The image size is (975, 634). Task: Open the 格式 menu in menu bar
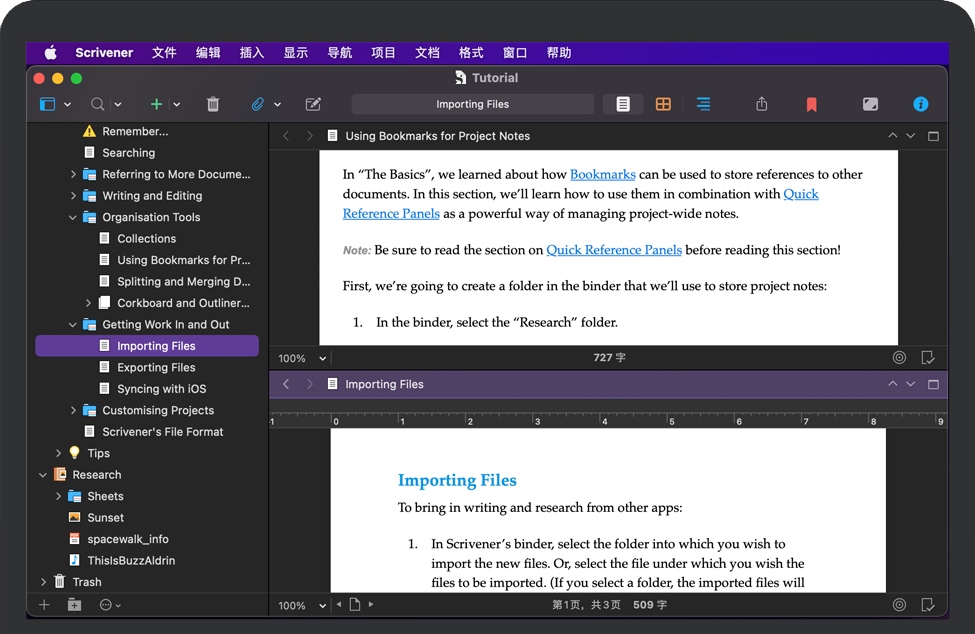(471, 53)
